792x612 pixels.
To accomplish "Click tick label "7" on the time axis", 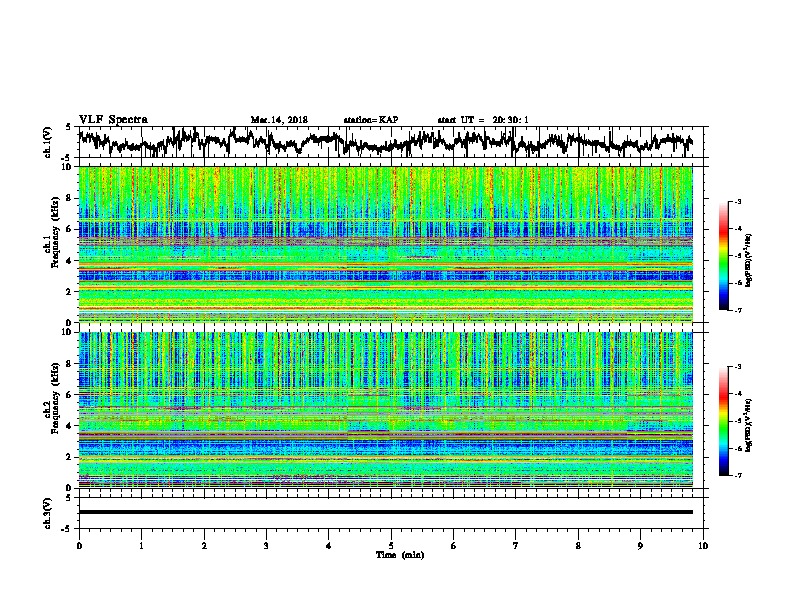I will point(516,546).
